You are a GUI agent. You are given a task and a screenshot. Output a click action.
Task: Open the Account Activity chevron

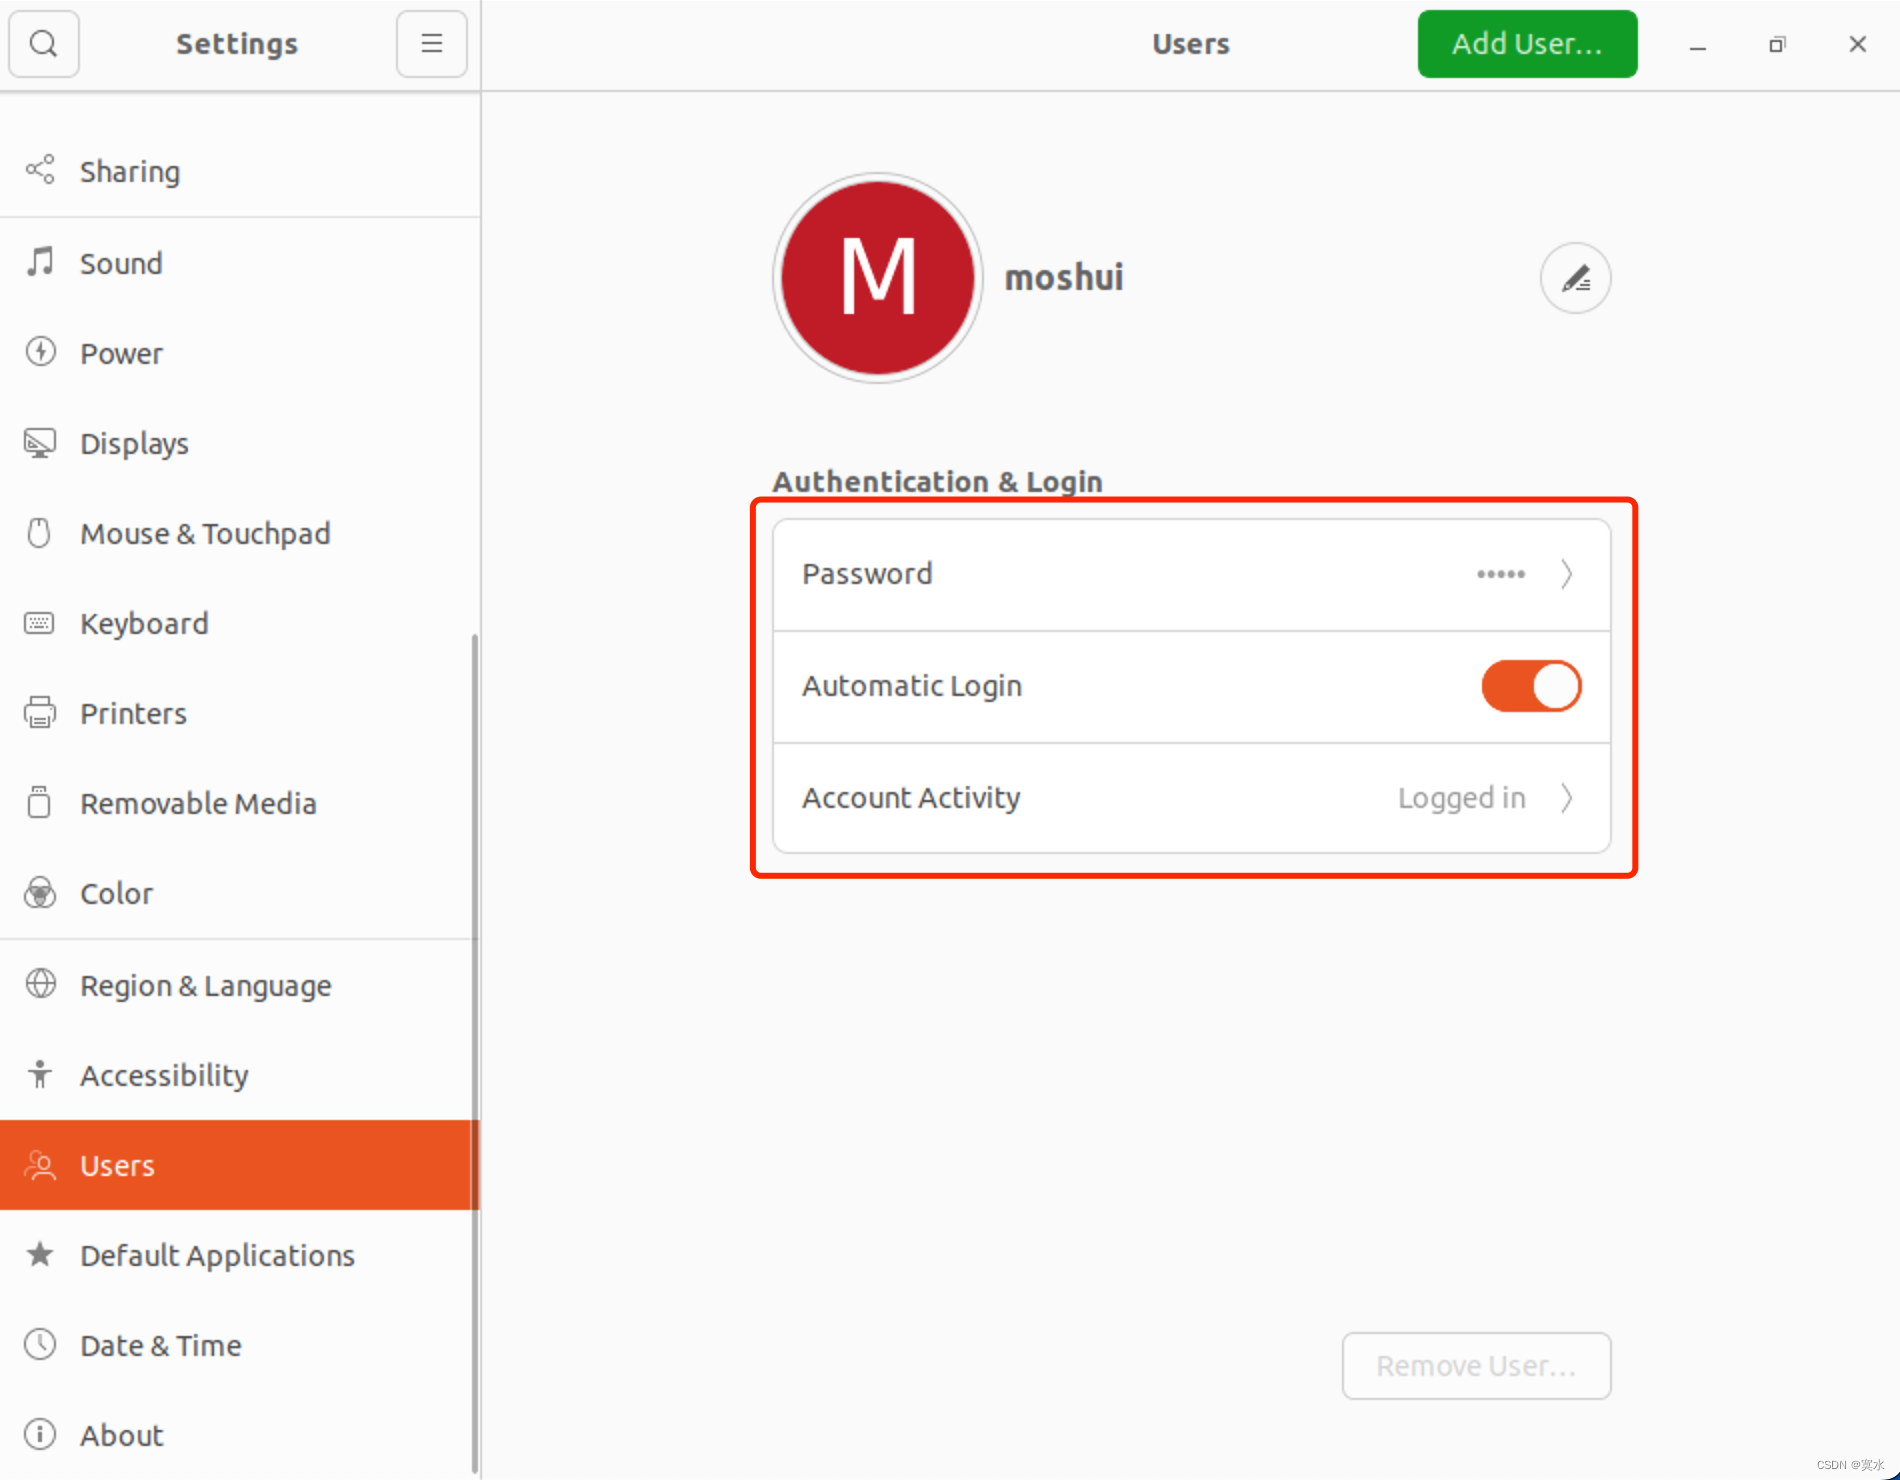1567,798
